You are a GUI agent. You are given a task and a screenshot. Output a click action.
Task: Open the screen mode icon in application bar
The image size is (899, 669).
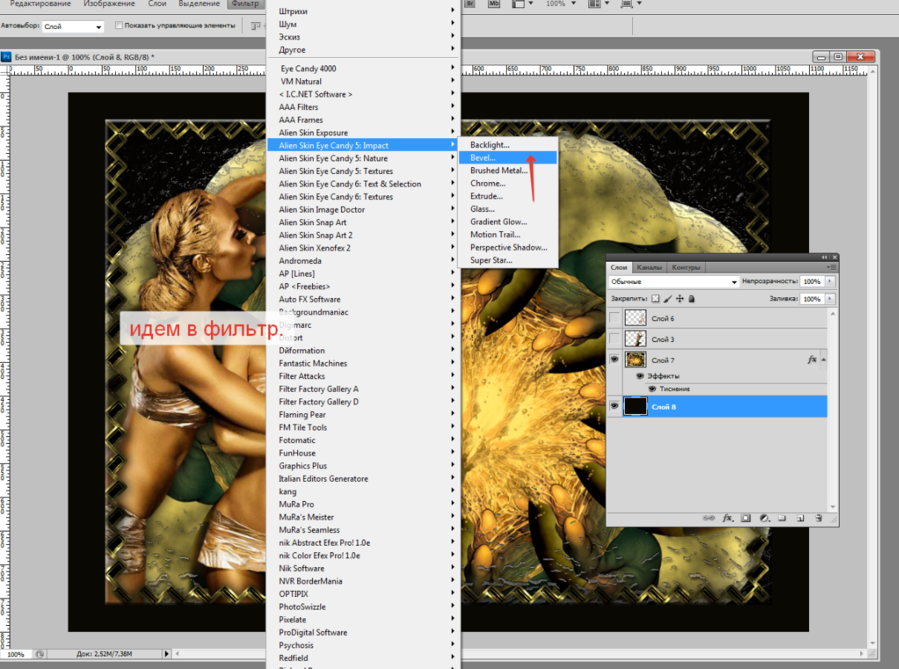[x=626, y=3]
